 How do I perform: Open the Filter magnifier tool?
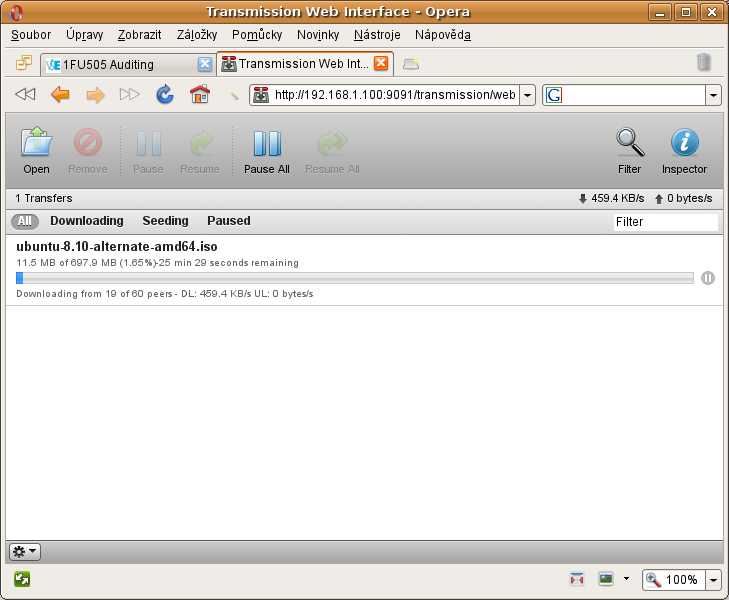pyautogui.click(x=630, y=150)
